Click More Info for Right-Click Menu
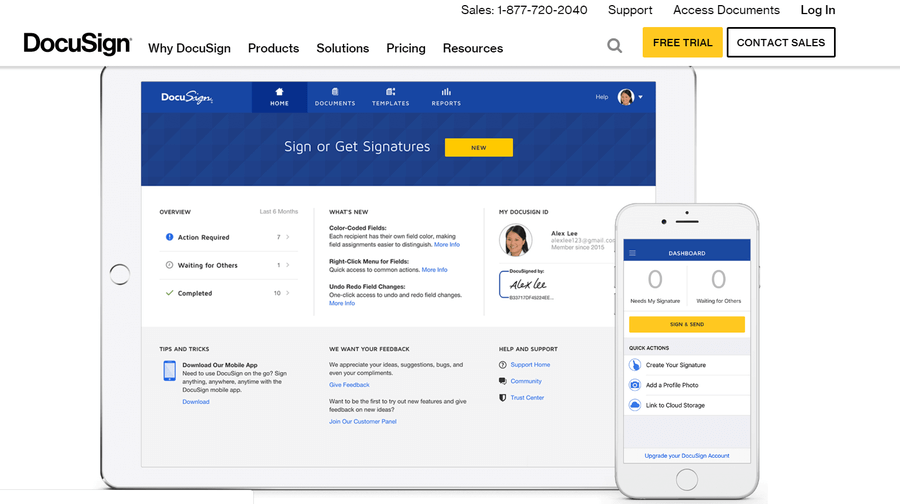The width and height of the screenshot is (900, 504). point(435,270)
